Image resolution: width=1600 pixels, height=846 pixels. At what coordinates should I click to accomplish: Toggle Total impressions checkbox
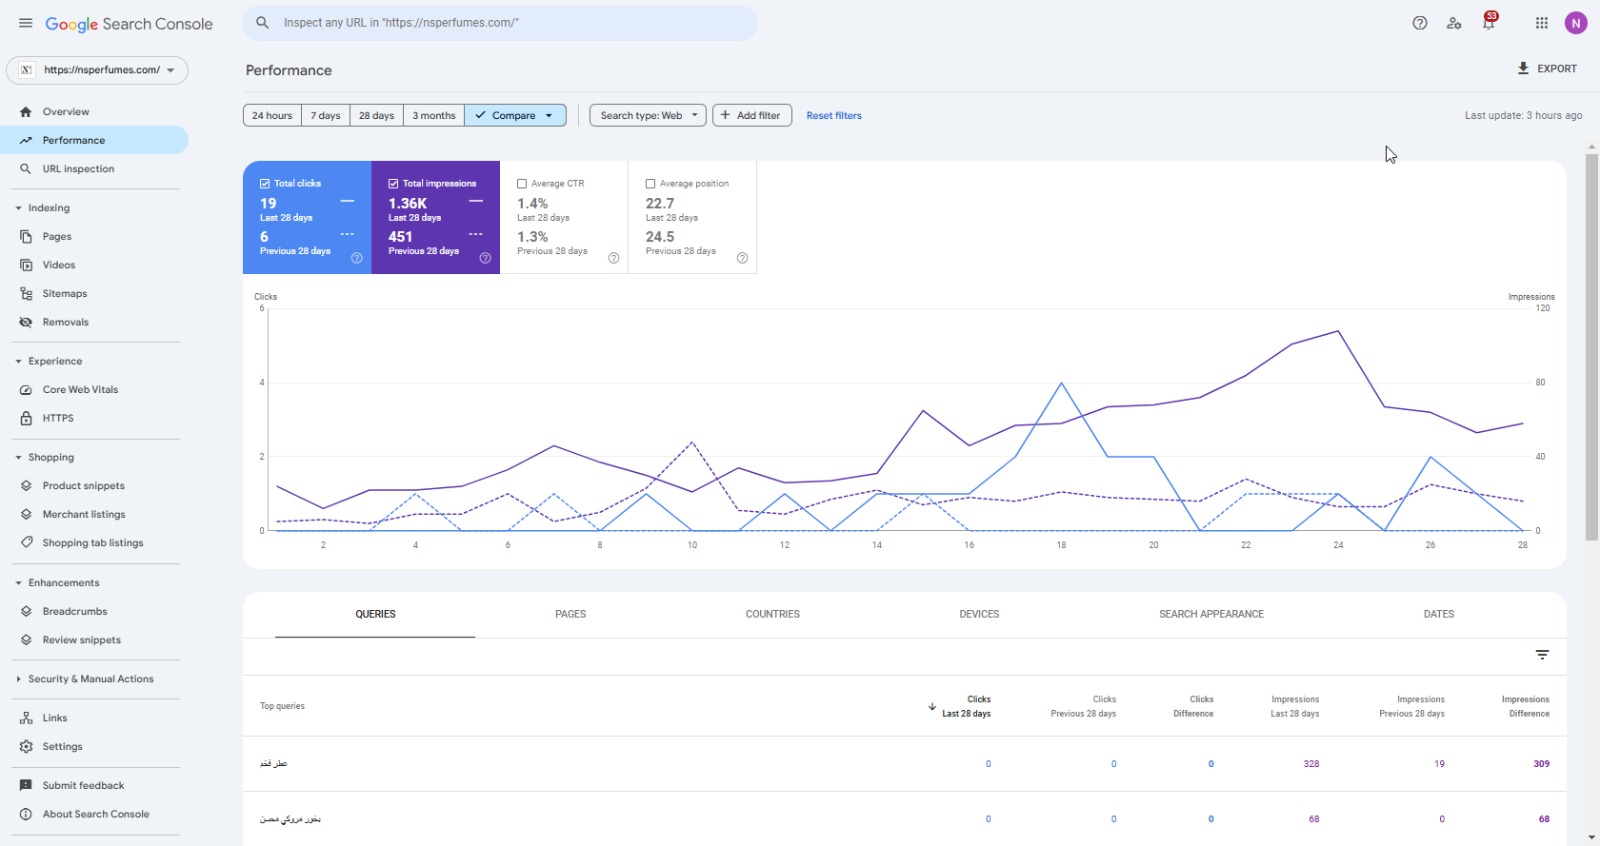(x=393, y=184)
